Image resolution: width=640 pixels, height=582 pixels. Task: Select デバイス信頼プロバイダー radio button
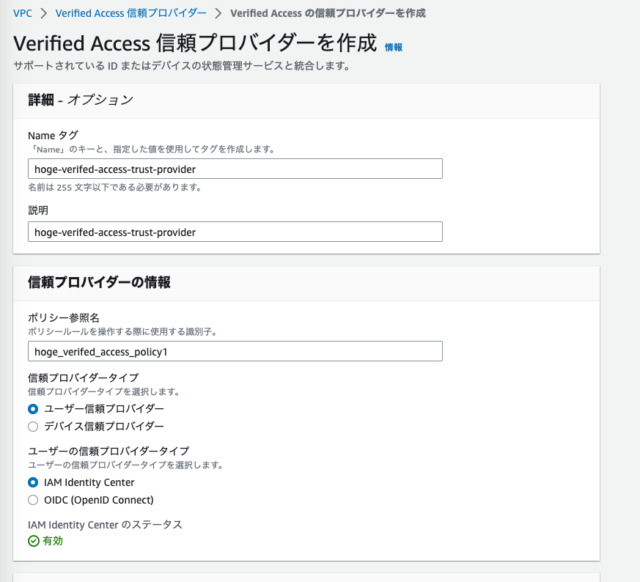pyautogui.click(x=33, y=427)
